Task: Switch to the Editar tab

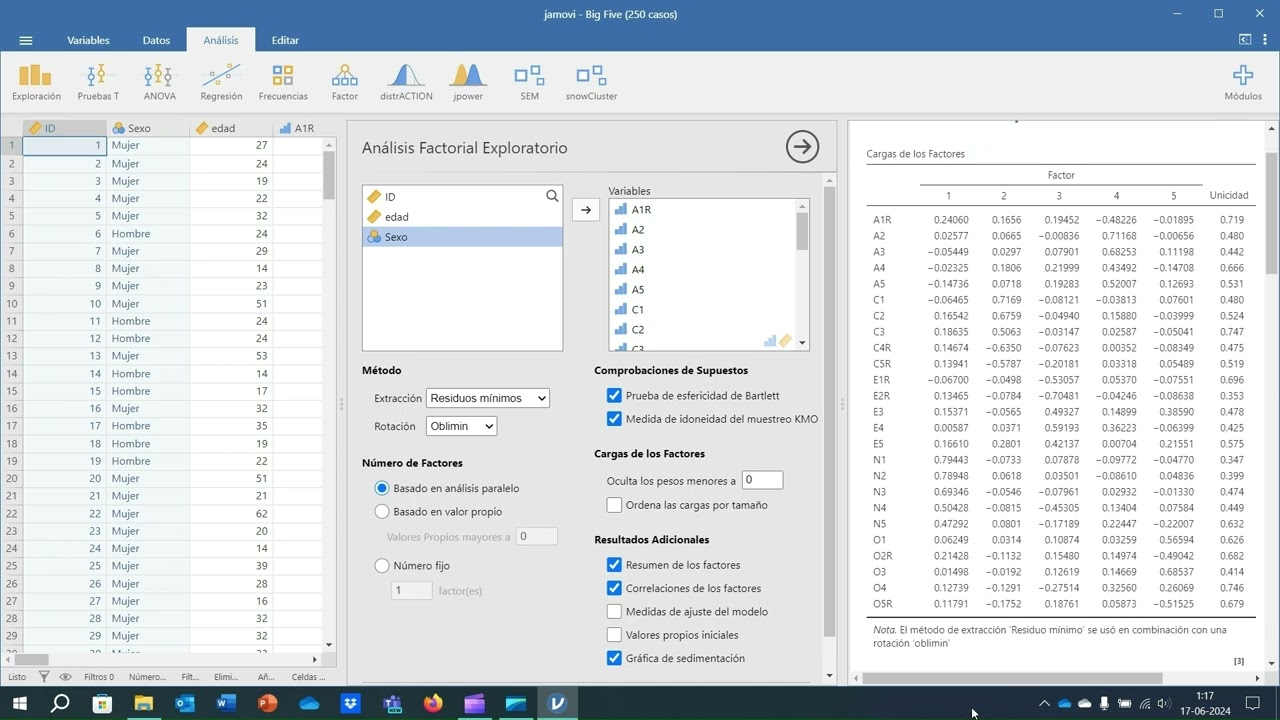Action: click(285, 40)
